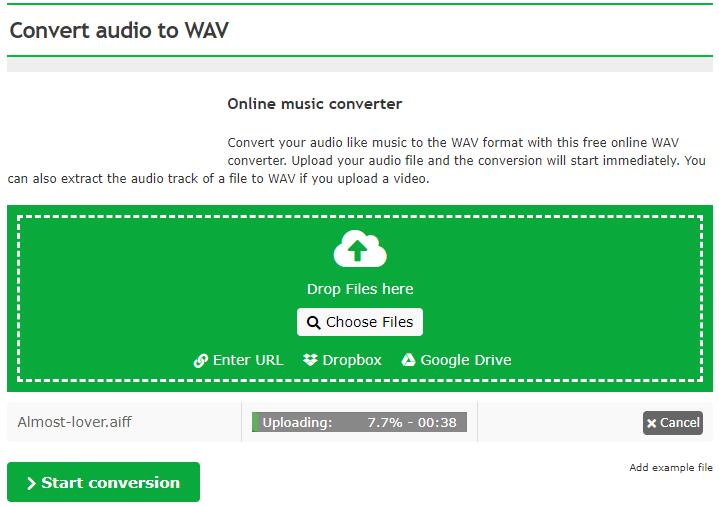The width and height of the screenshot is (719, 507).
Task: Click the cloud upload icon
Action: (x=360, y=249)
